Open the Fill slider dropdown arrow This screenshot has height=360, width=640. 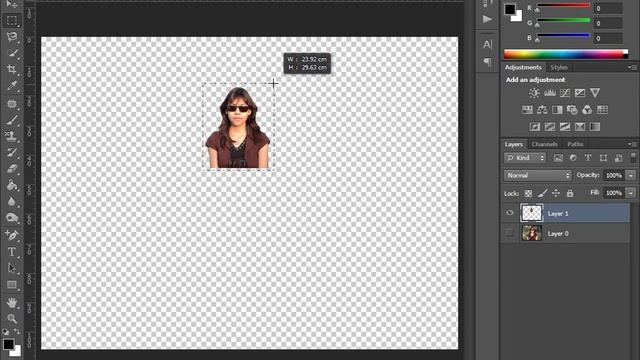pyautogui.click(x=631, y=193)
